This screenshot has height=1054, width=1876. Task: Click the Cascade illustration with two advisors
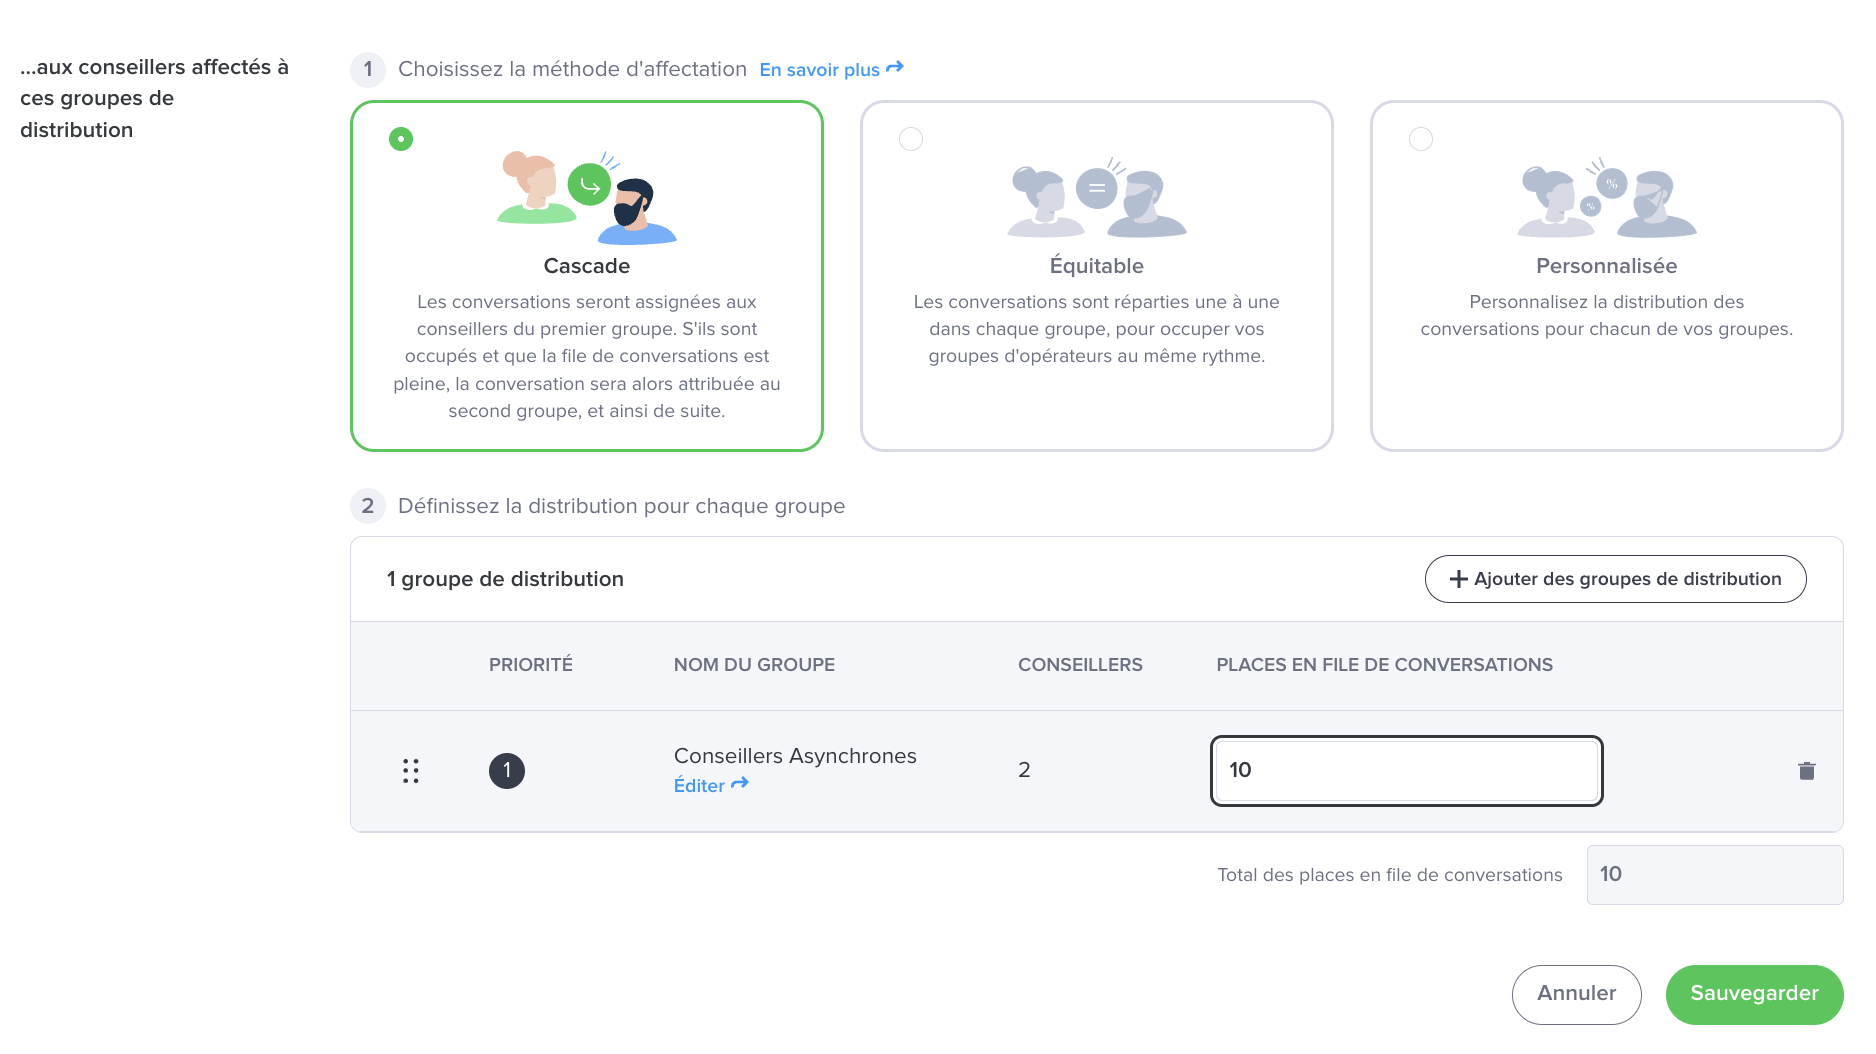pyautogui.click(x=587, y=198)
